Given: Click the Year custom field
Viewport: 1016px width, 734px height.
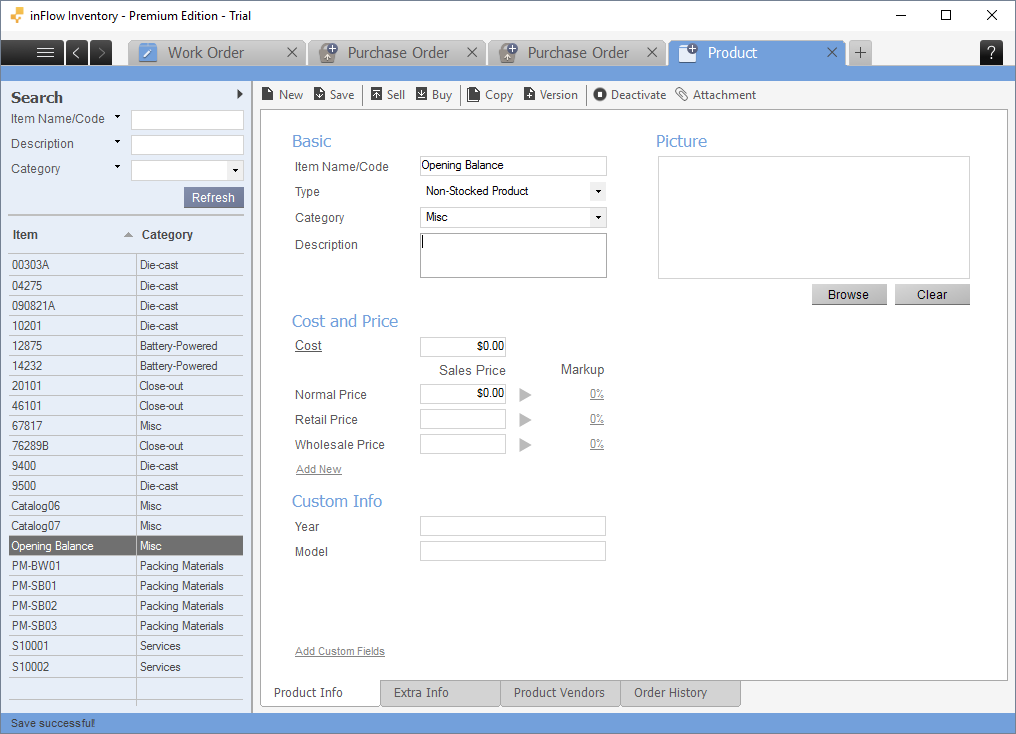Looking at the screenshot, I should [x=513, y=525].
